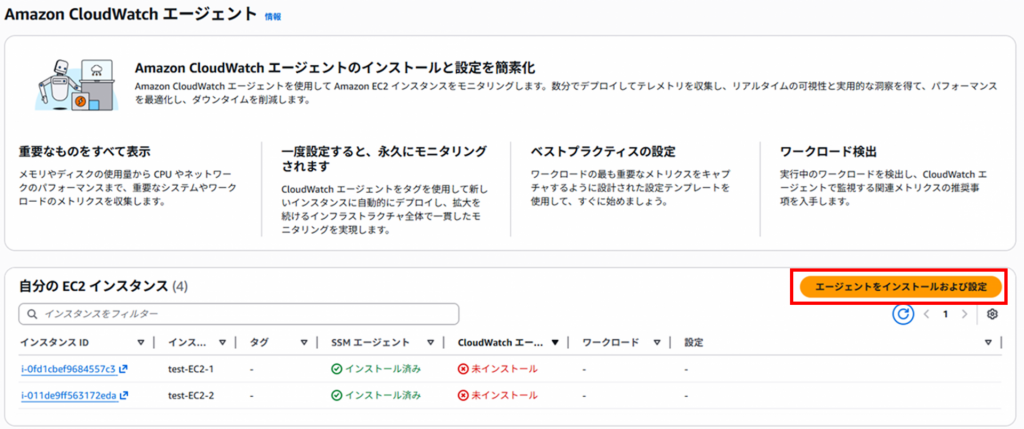The image size is (1024, 429).
Task: Click external link icon beside i-0fd1cbef9684557c3
Action: pos(124,368)
